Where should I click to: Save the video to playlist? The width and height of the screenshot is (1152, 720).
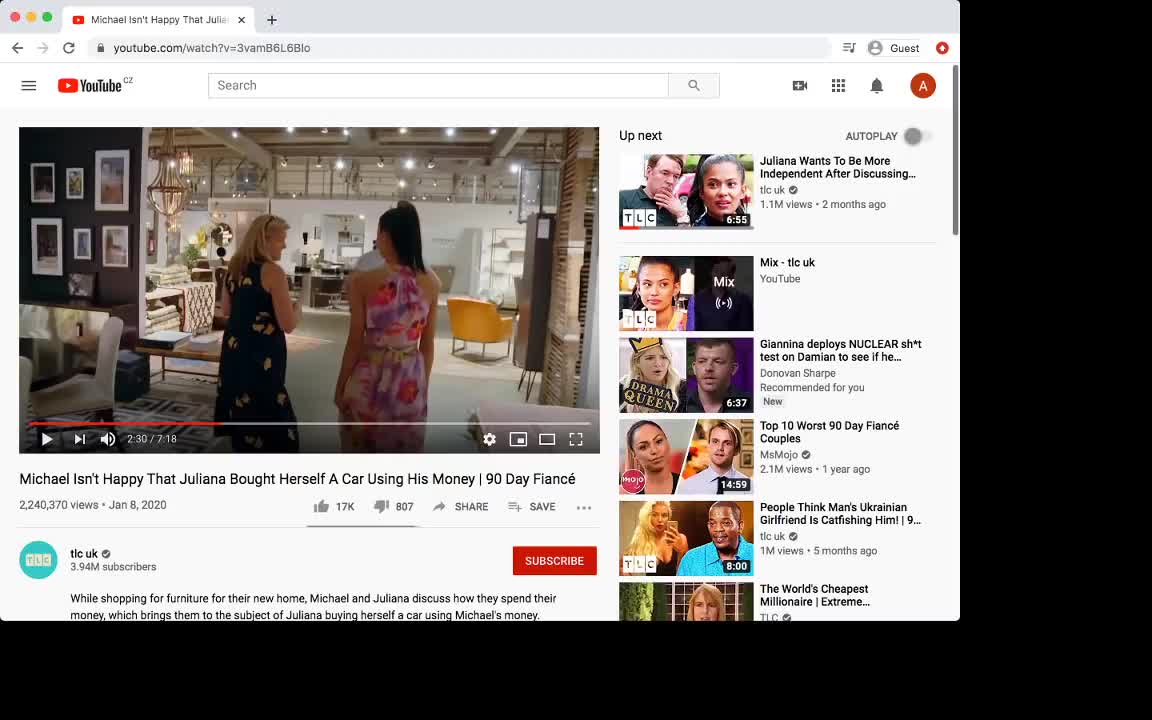(531, 506)
